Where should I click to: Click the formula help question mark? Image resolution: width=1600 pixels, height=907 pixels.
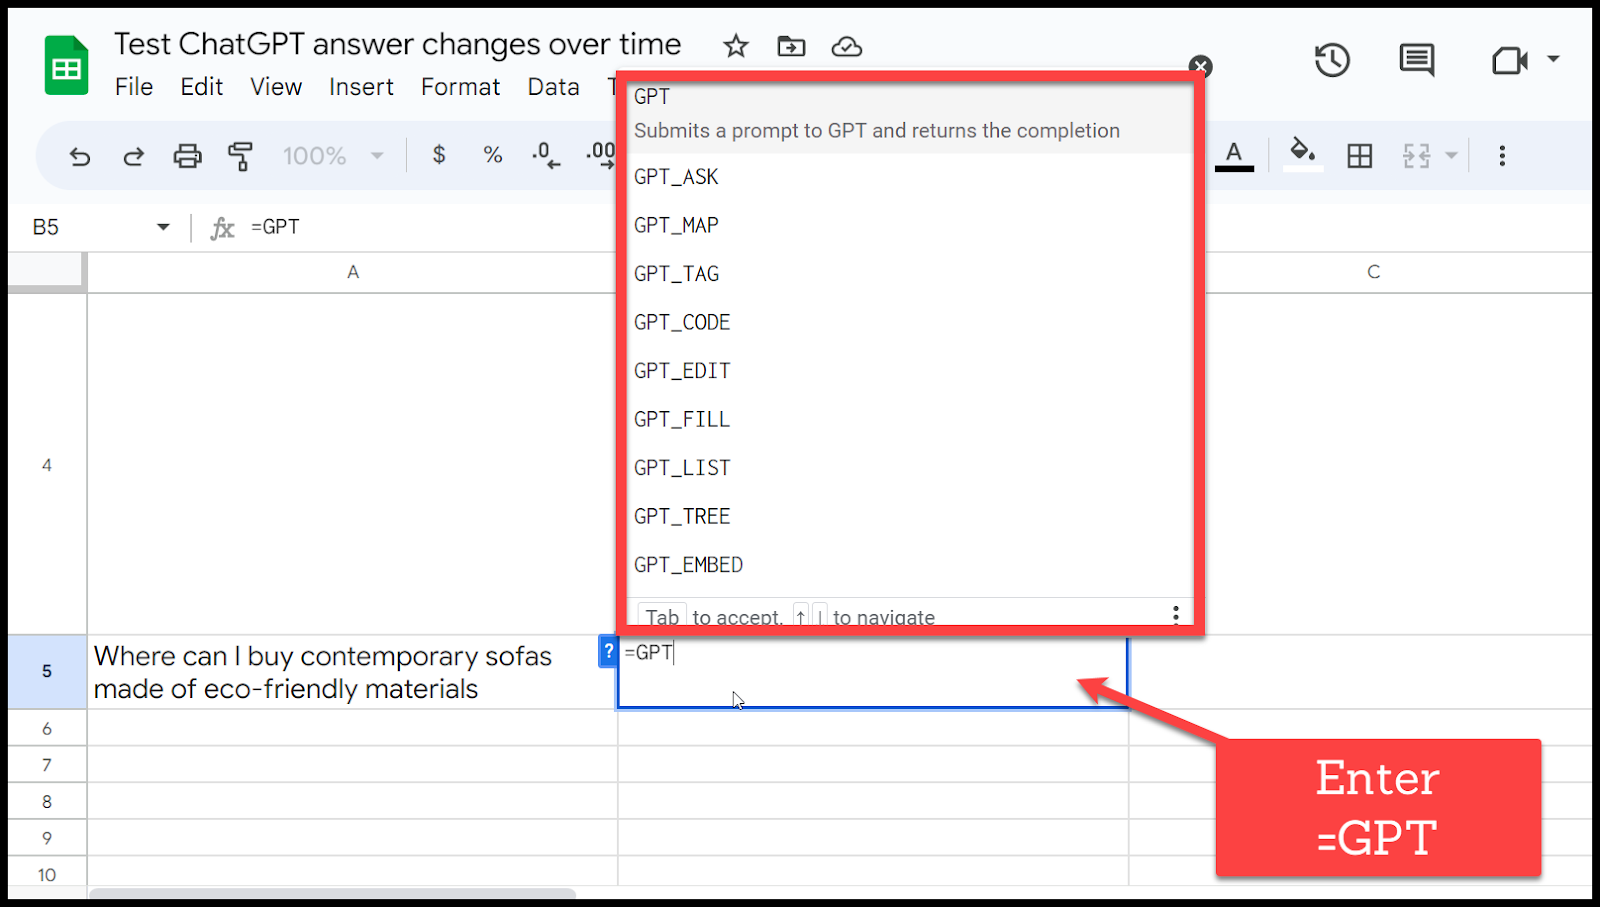click(x=608, y=651)
